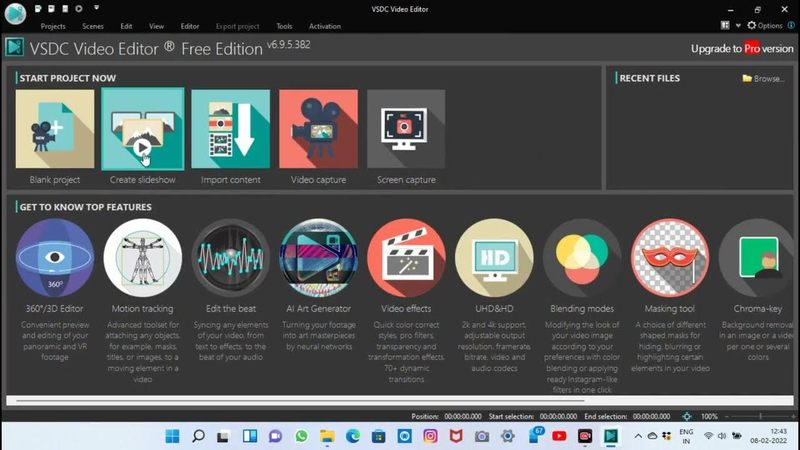Image resolution: width=800 pixels, height=450 pixels.
Task: Open YouTube from the taskbar
Action: click(559, 436)
